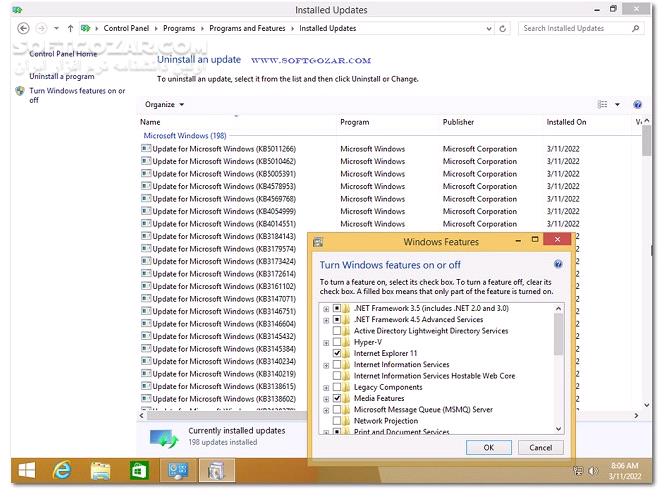
Task: Open the Windows Start button
Action: 27,471
